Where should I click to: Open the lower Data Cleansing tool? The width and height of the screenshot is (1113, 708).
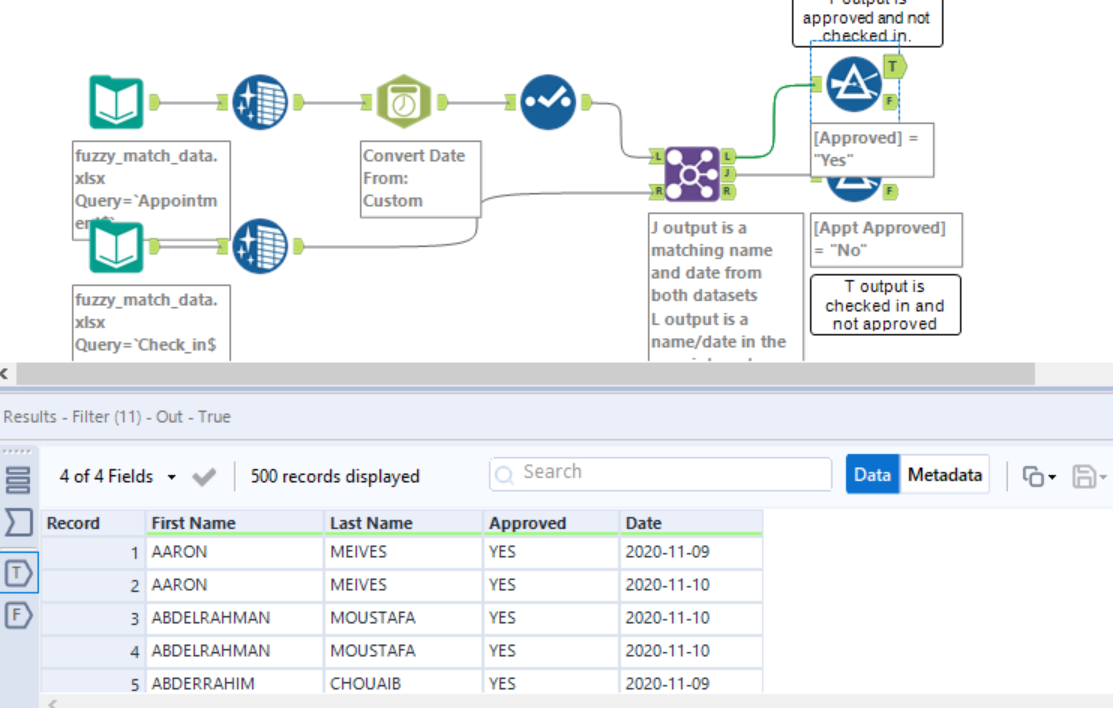click(x=258, y=246)
